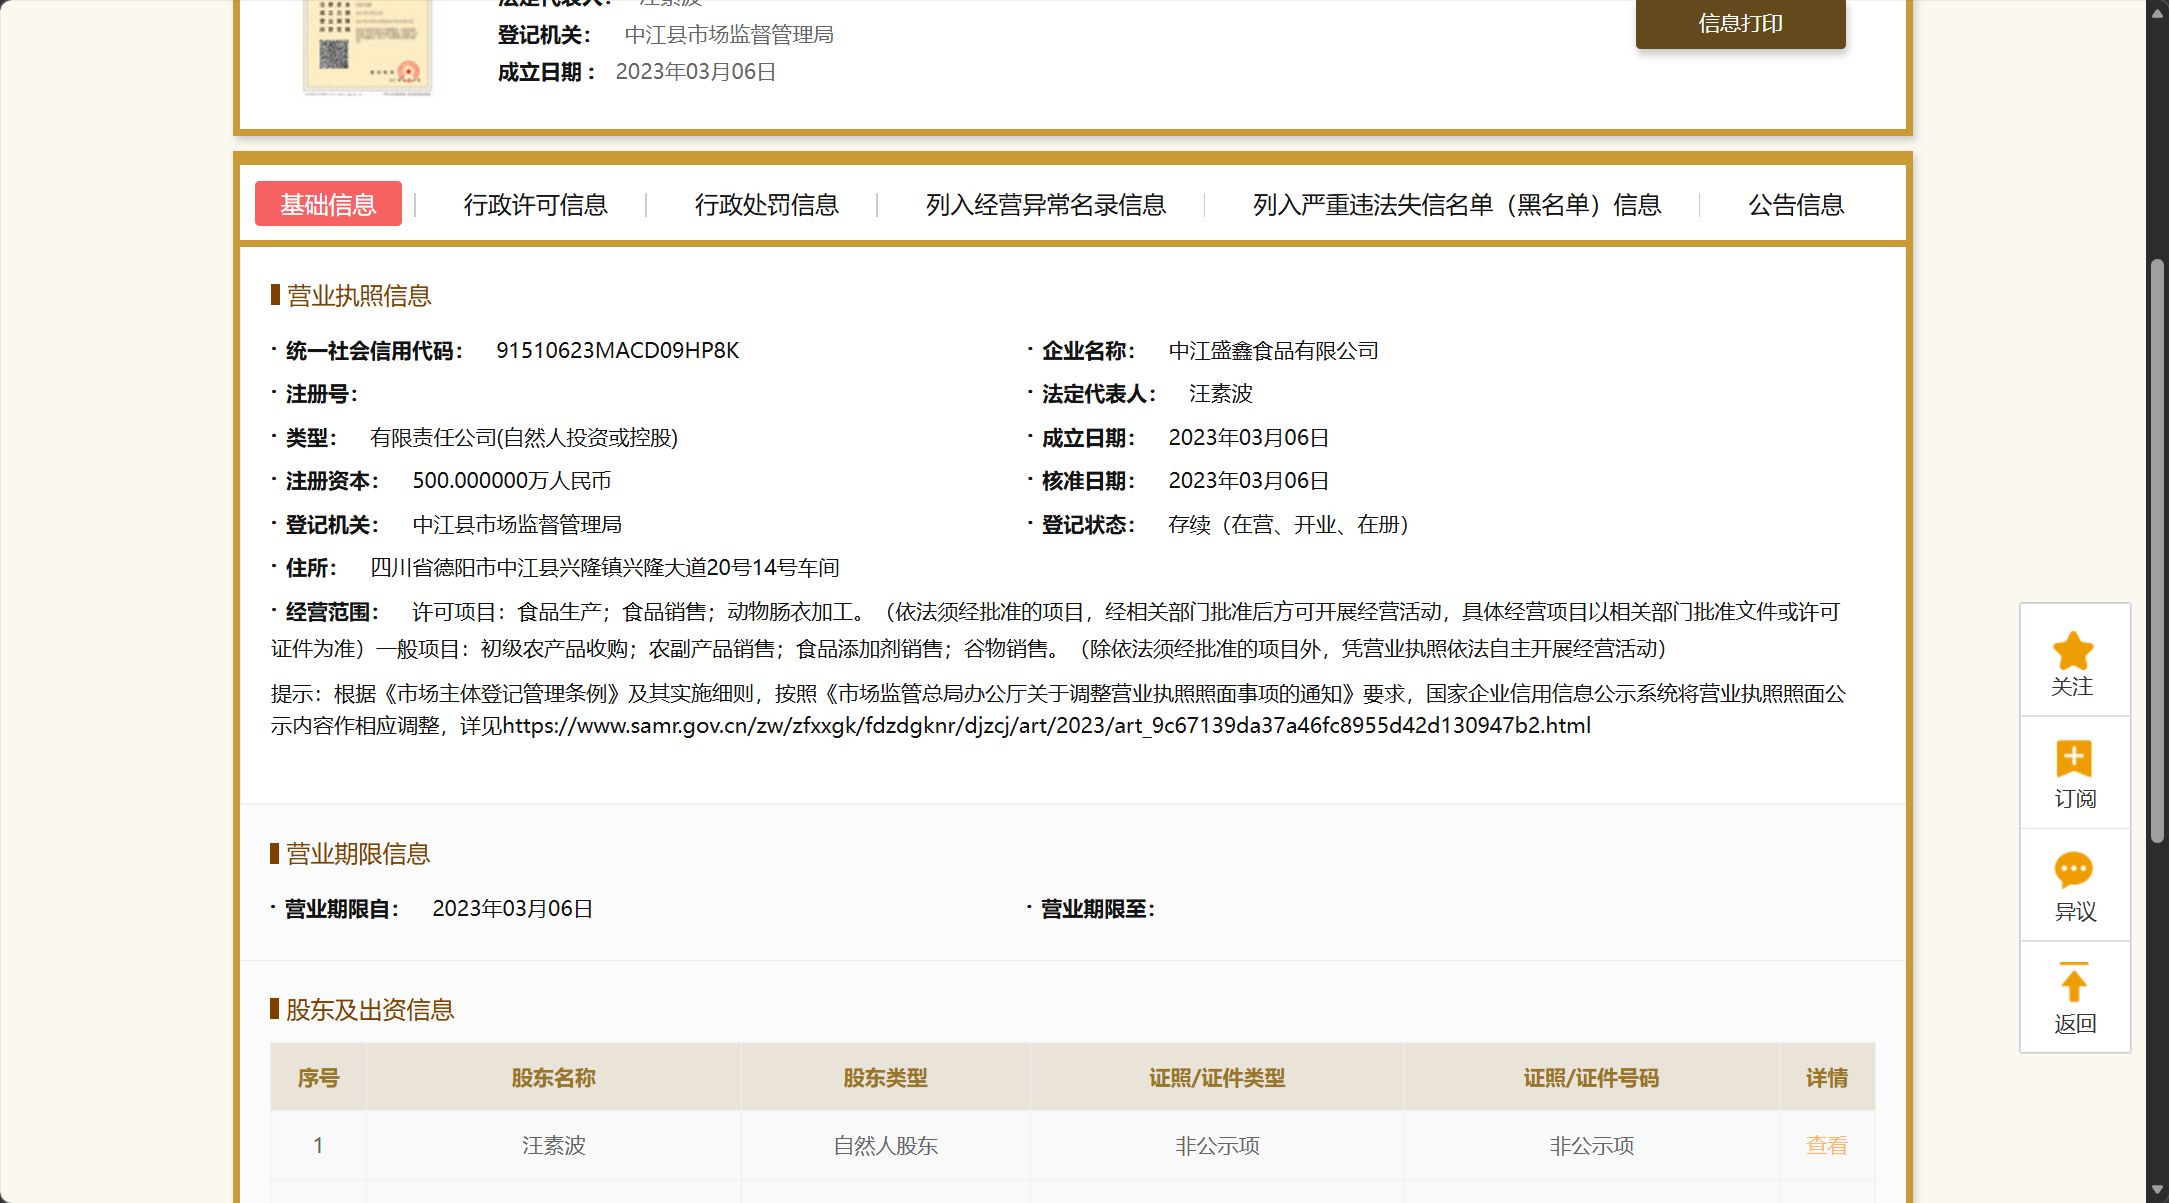Go to 列入经营异常名录信息 tab

(1045, 204)
